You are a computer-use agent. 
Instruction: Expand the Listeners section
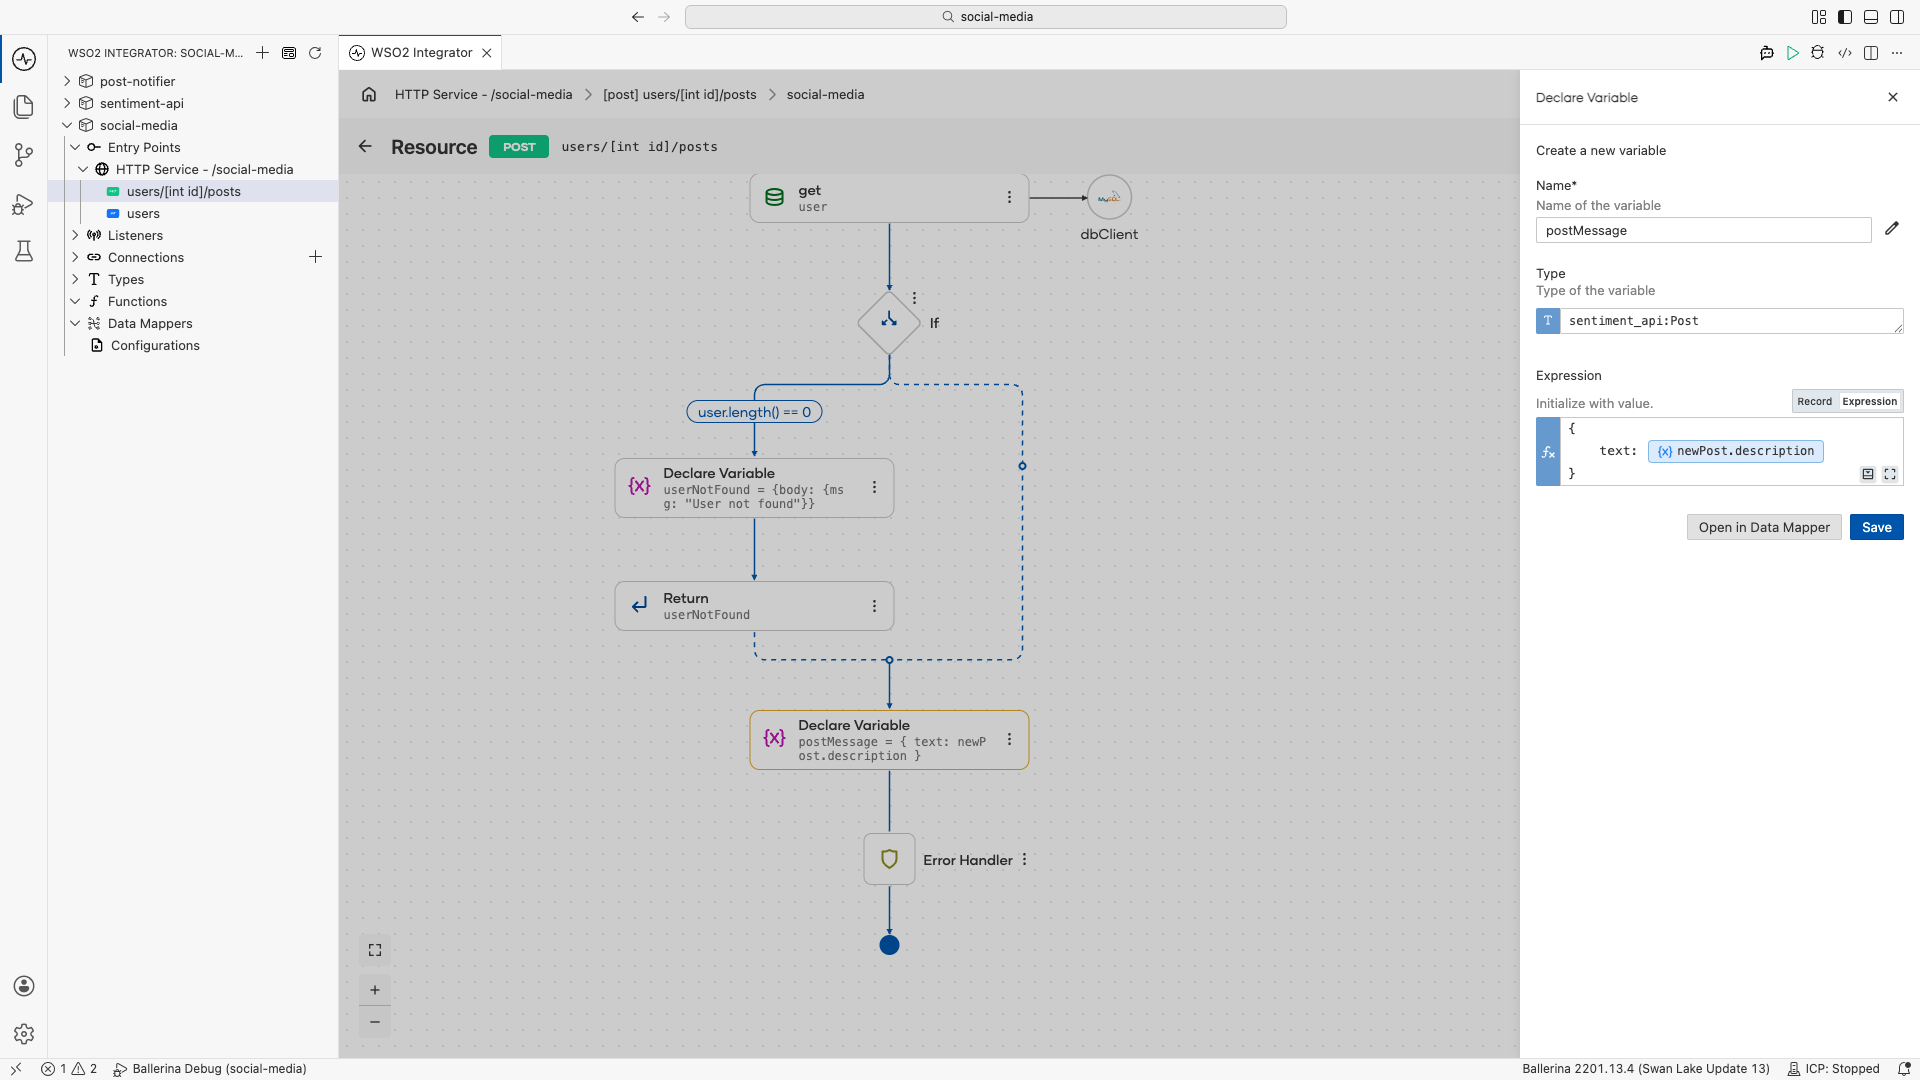pyautogui.click(x=75, y=235)
